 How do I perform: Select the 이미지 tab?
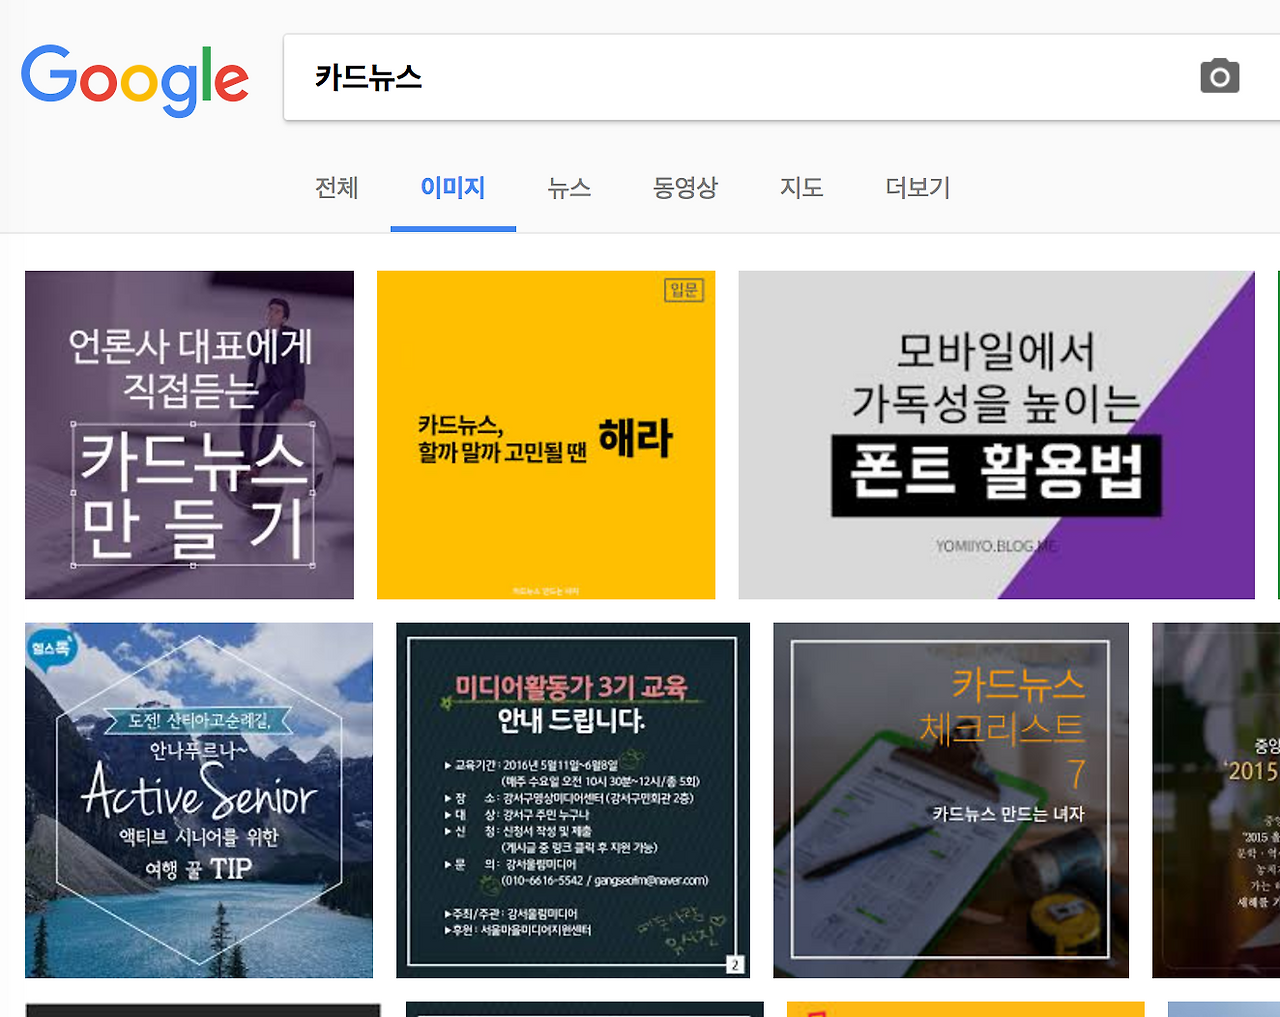pyautogui.click(x=453, y=188)
